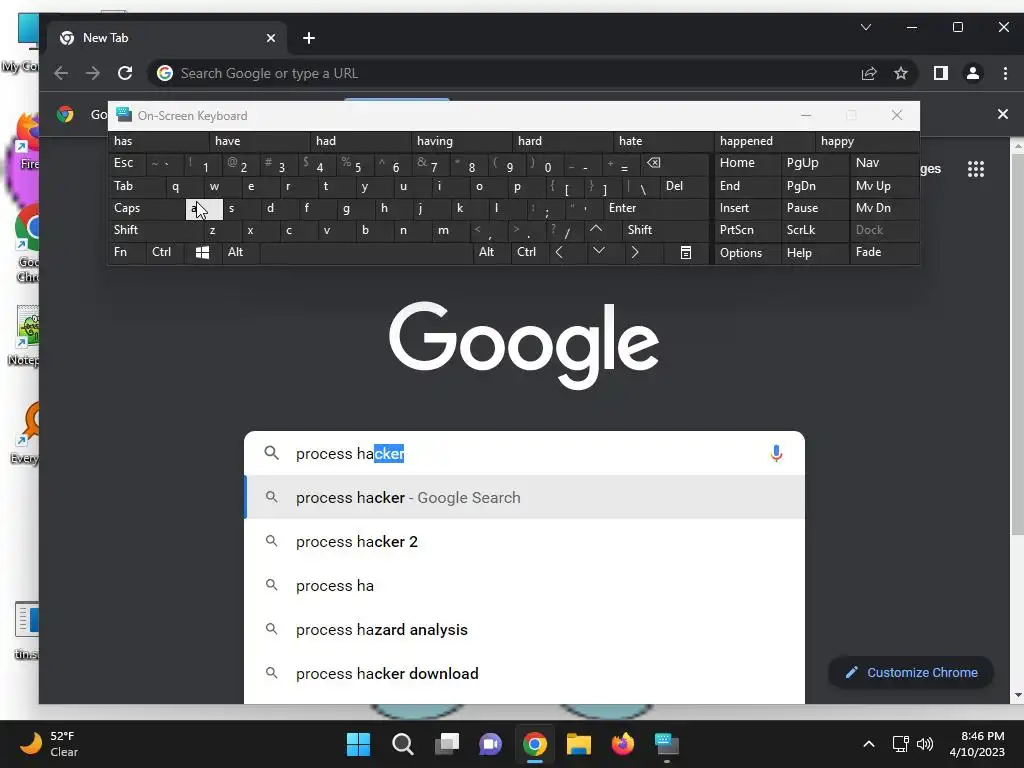The height and width of the screenshot is (768, 1024).
Task: Share this page via the share icon
Action: (x=869, y=73)
